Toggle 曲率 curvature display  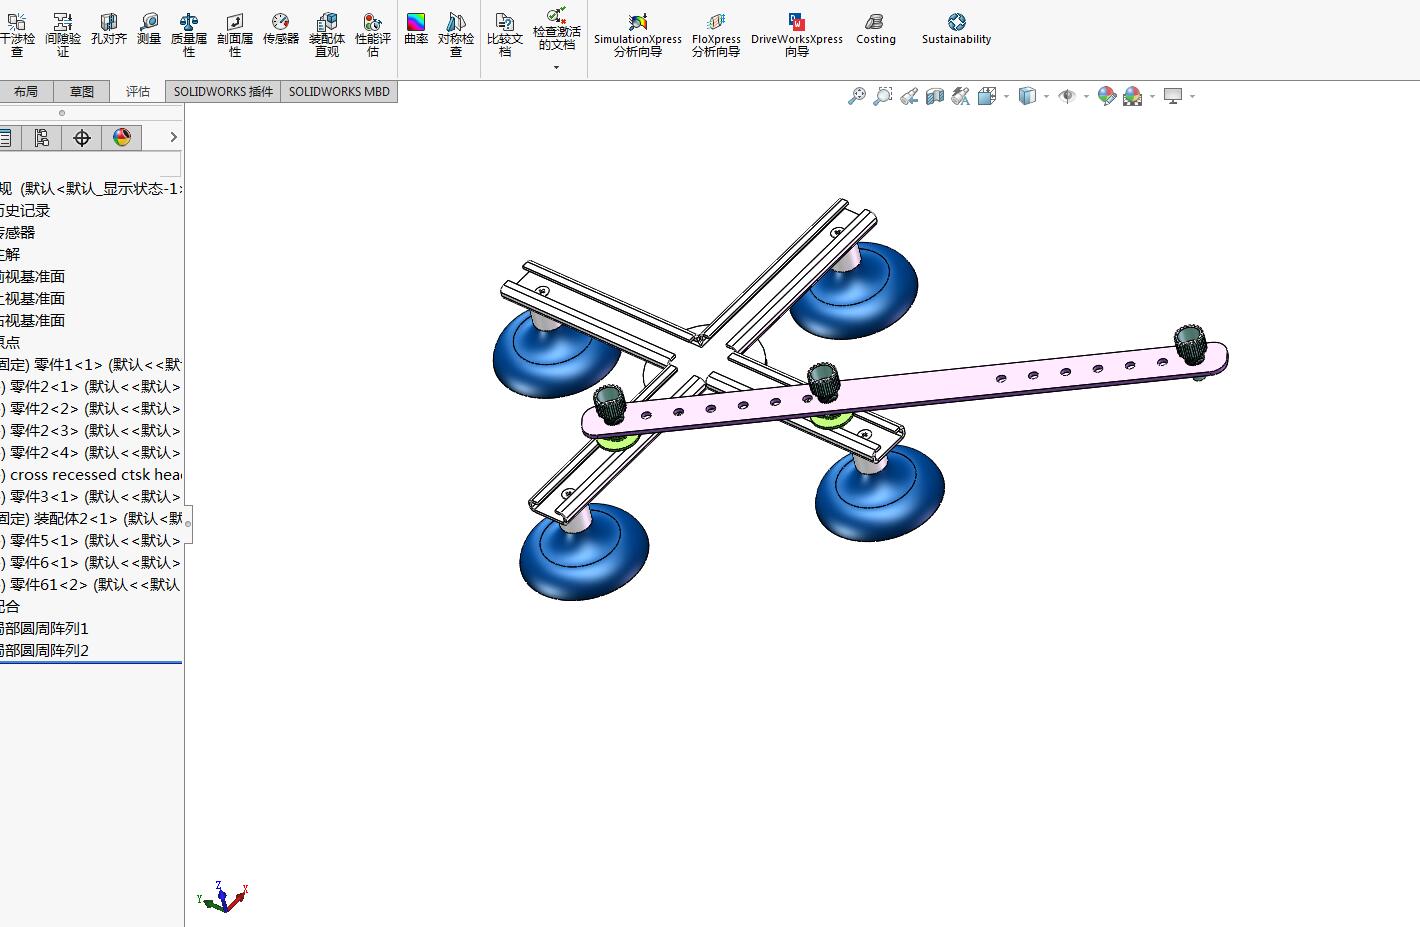(416, 30)
